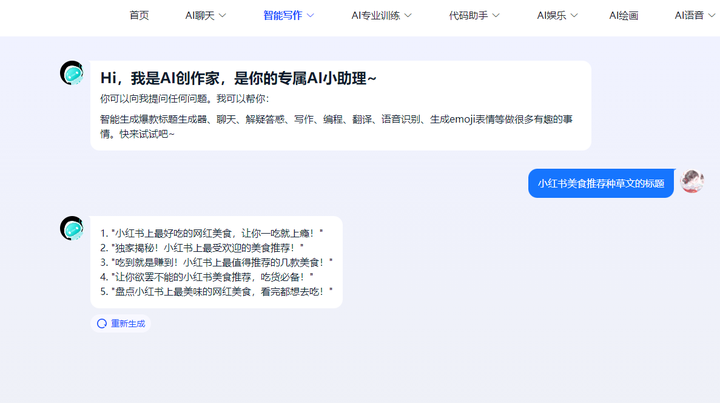Click the heading Hi，我是AI创作家
Viewport: 720px width, 403px height.
[238, 78]
